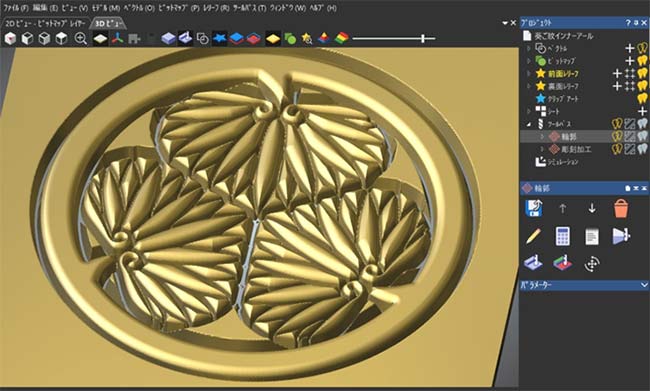The image size is (650, 391).
Task: Select the シミュレーション tree item
Action: pos(563,162)
